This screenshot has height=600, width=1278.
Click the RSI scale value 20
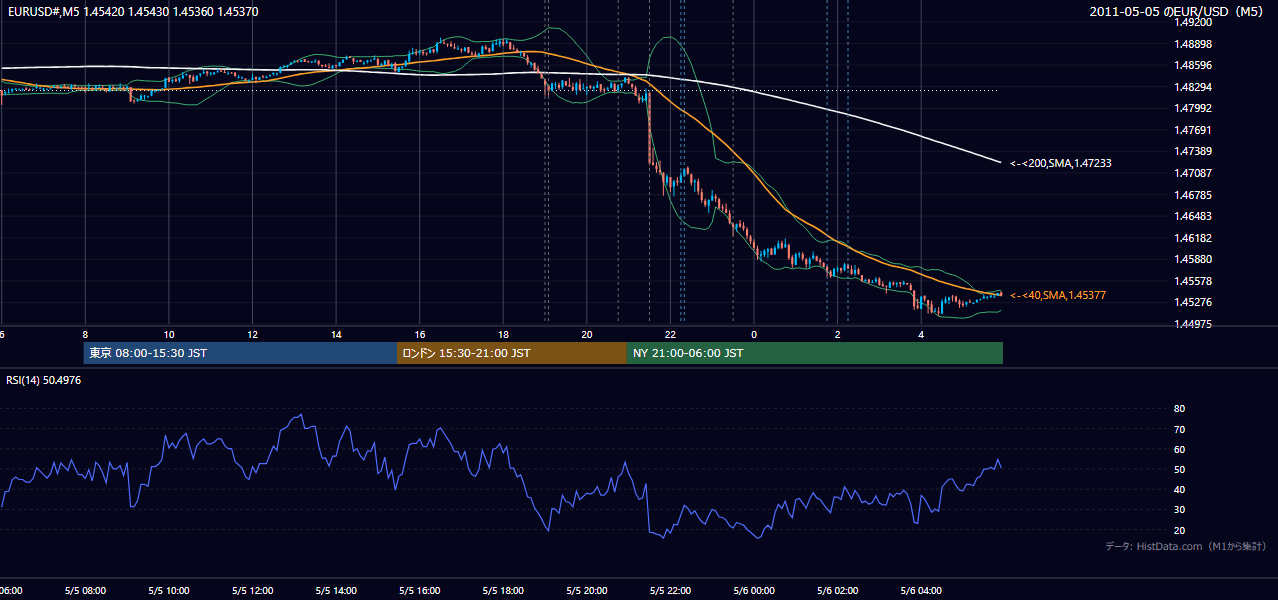[x=1180, y=530]
